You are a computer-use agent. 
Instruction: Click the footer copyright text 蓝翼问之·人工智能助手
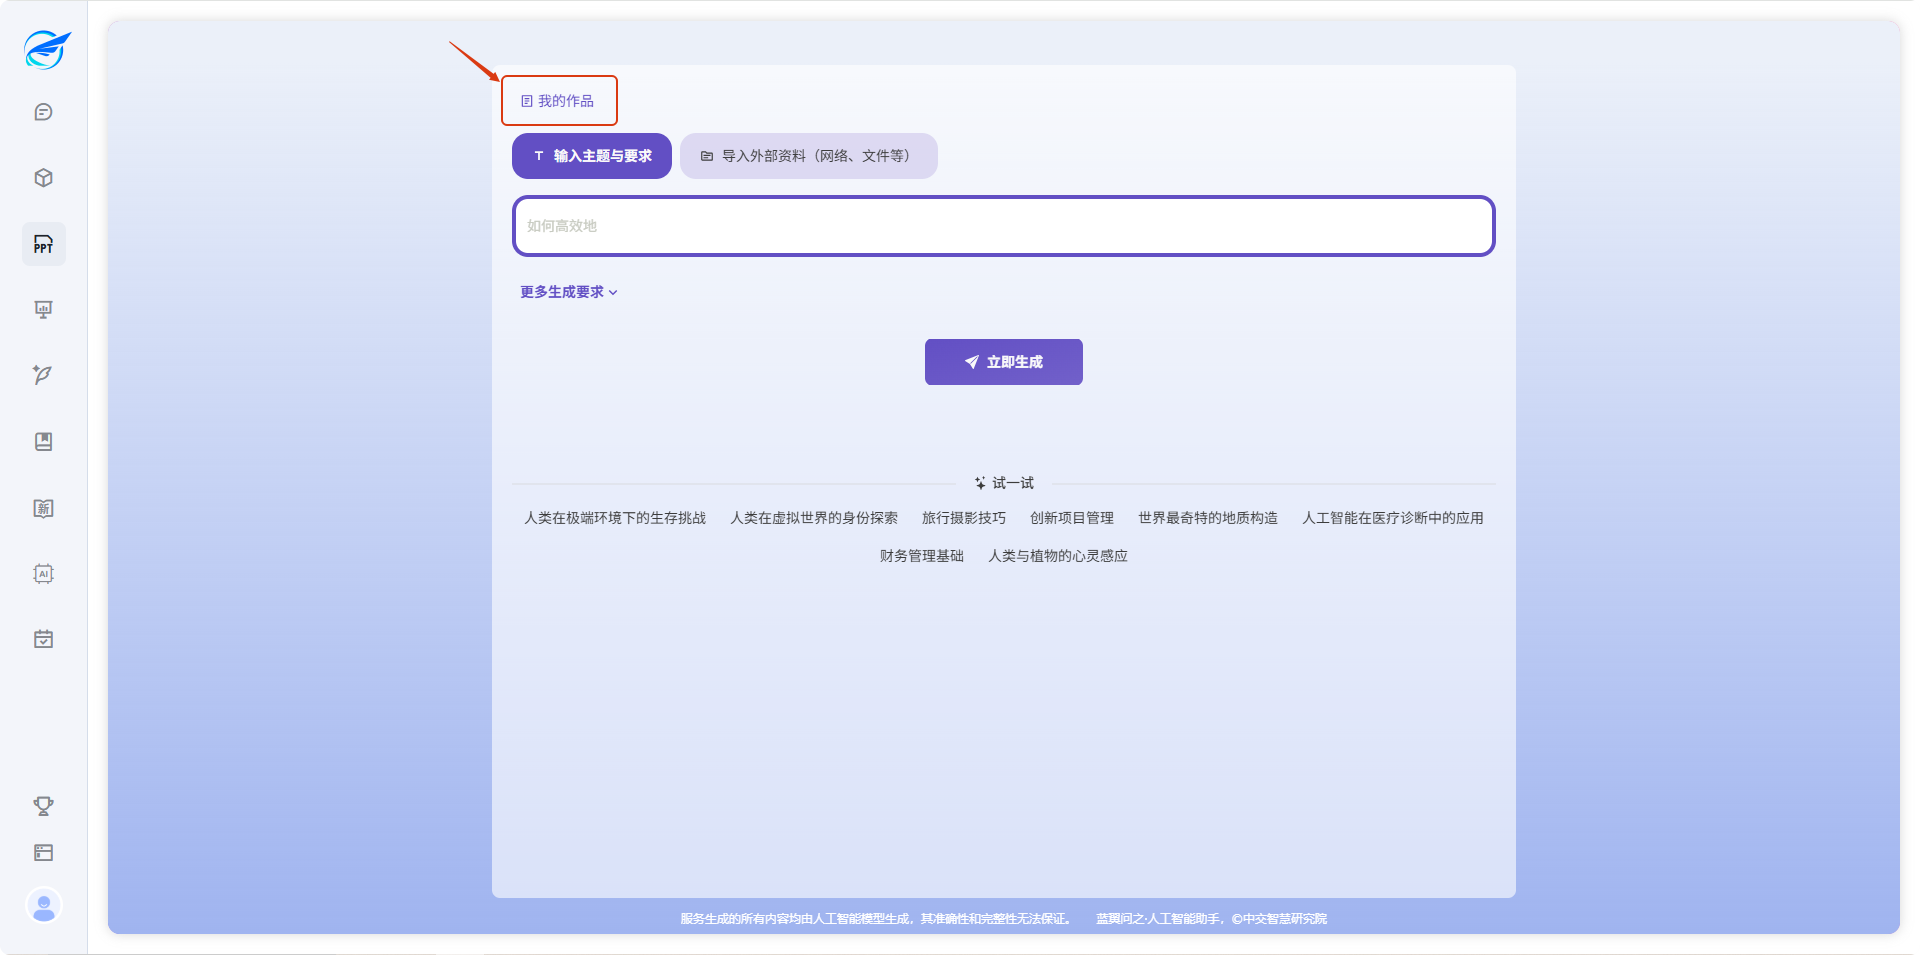coord(1211,919)
